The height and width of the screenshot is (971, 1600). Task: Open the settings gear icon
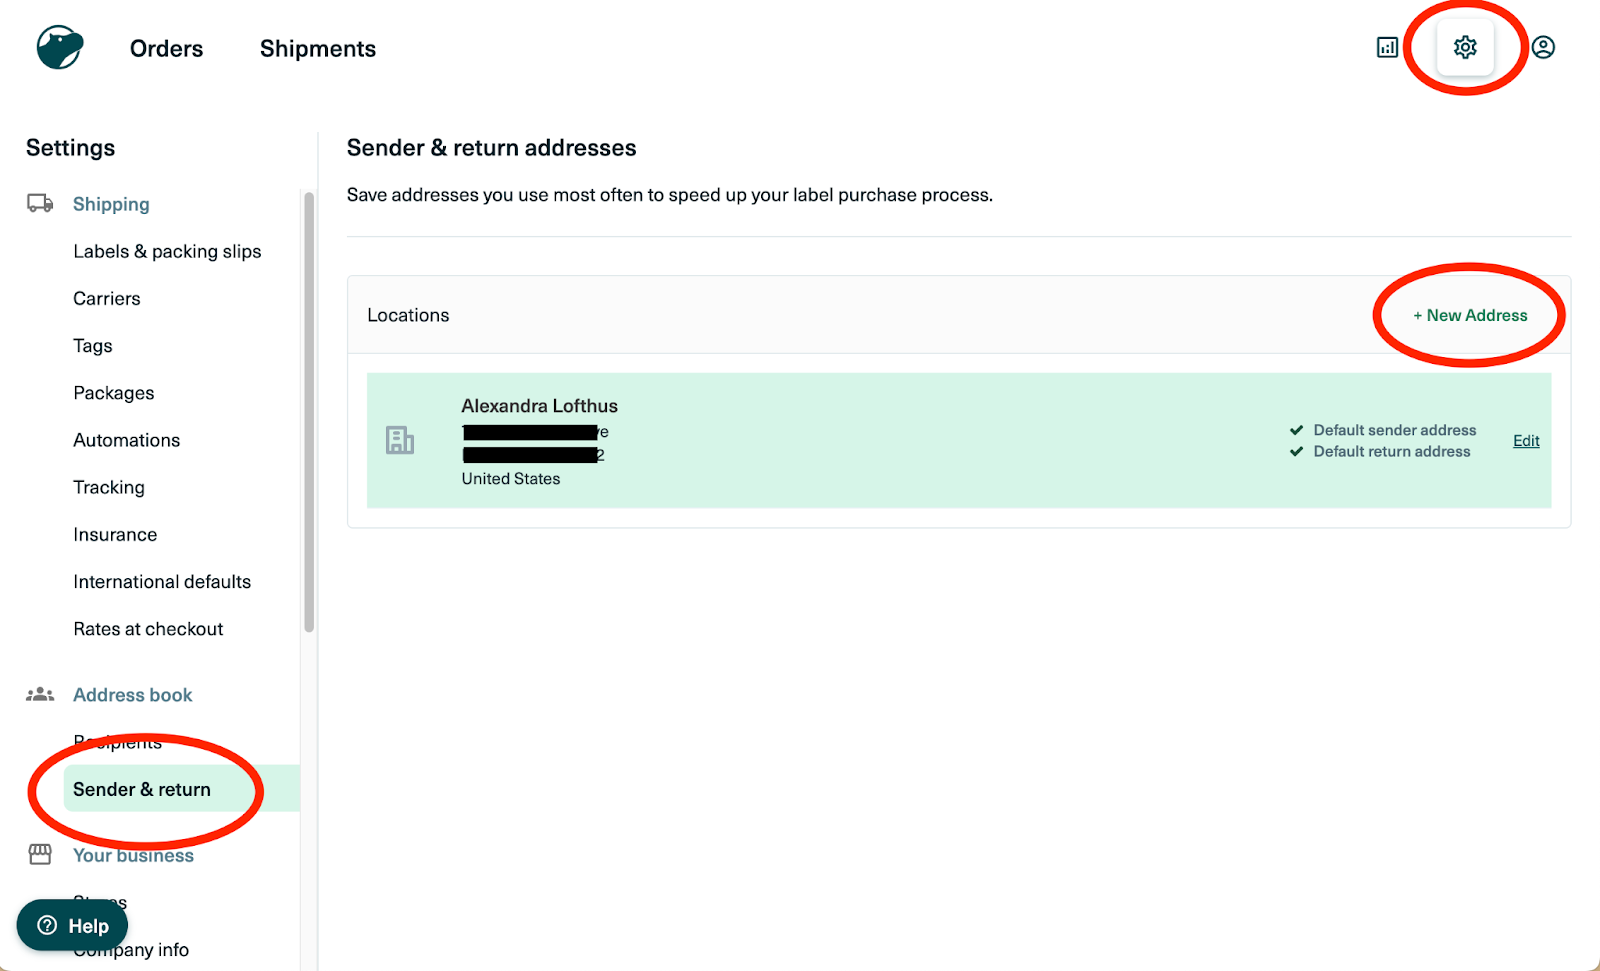click(1465, 47)
